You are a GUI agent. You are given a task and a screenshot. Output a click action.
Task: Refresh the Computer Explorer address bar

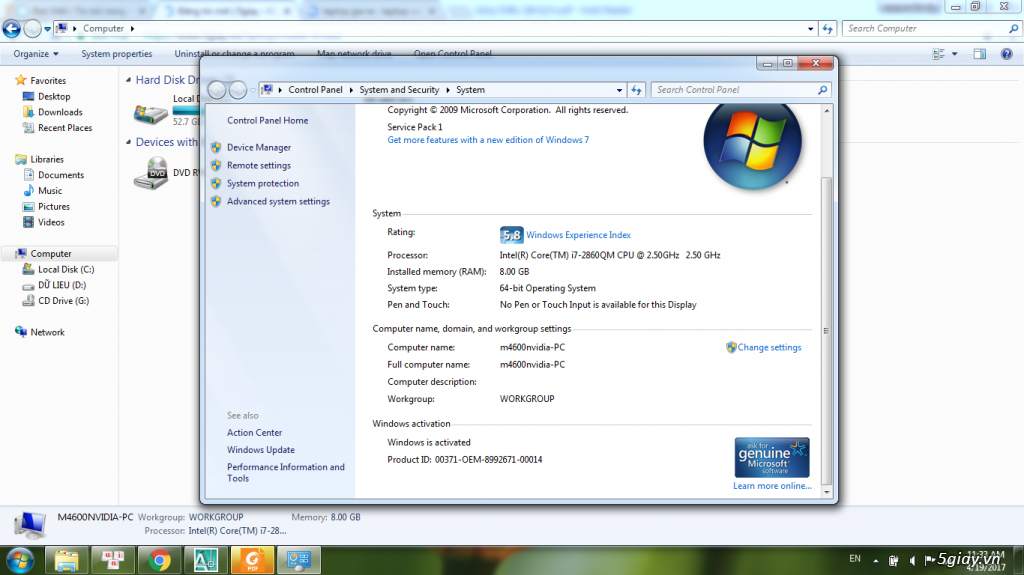click(x=827, y=29)
